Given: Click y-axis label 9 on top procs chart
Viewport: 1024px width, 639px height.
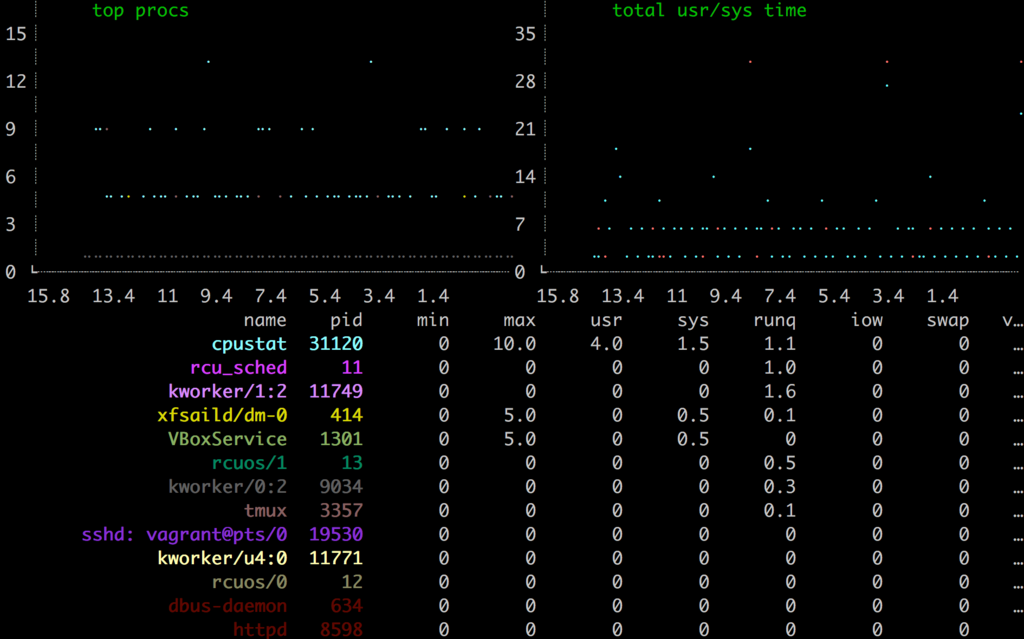Looking at the screenshot, I should 10,129.
